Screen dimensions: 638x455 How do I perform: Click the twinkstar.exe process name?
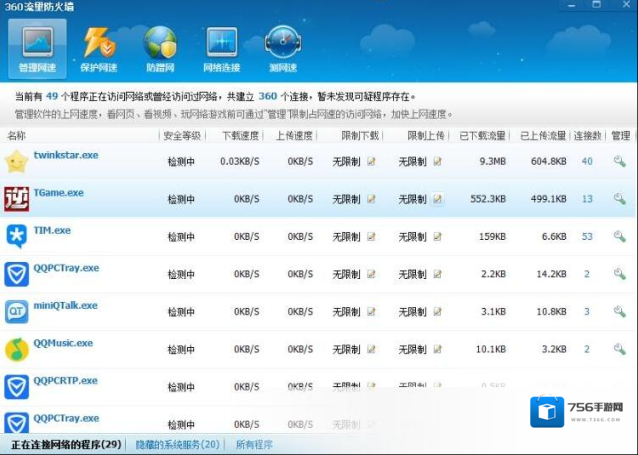pyautogui.click(x=66, y=155)
